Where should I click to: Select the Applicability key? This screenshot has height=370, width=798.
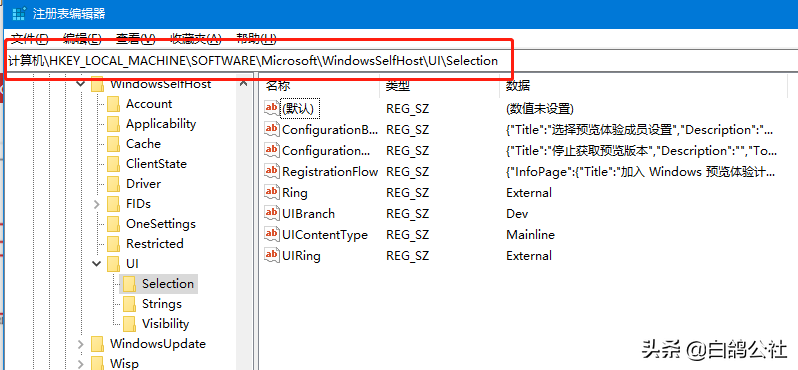(161, 124)
